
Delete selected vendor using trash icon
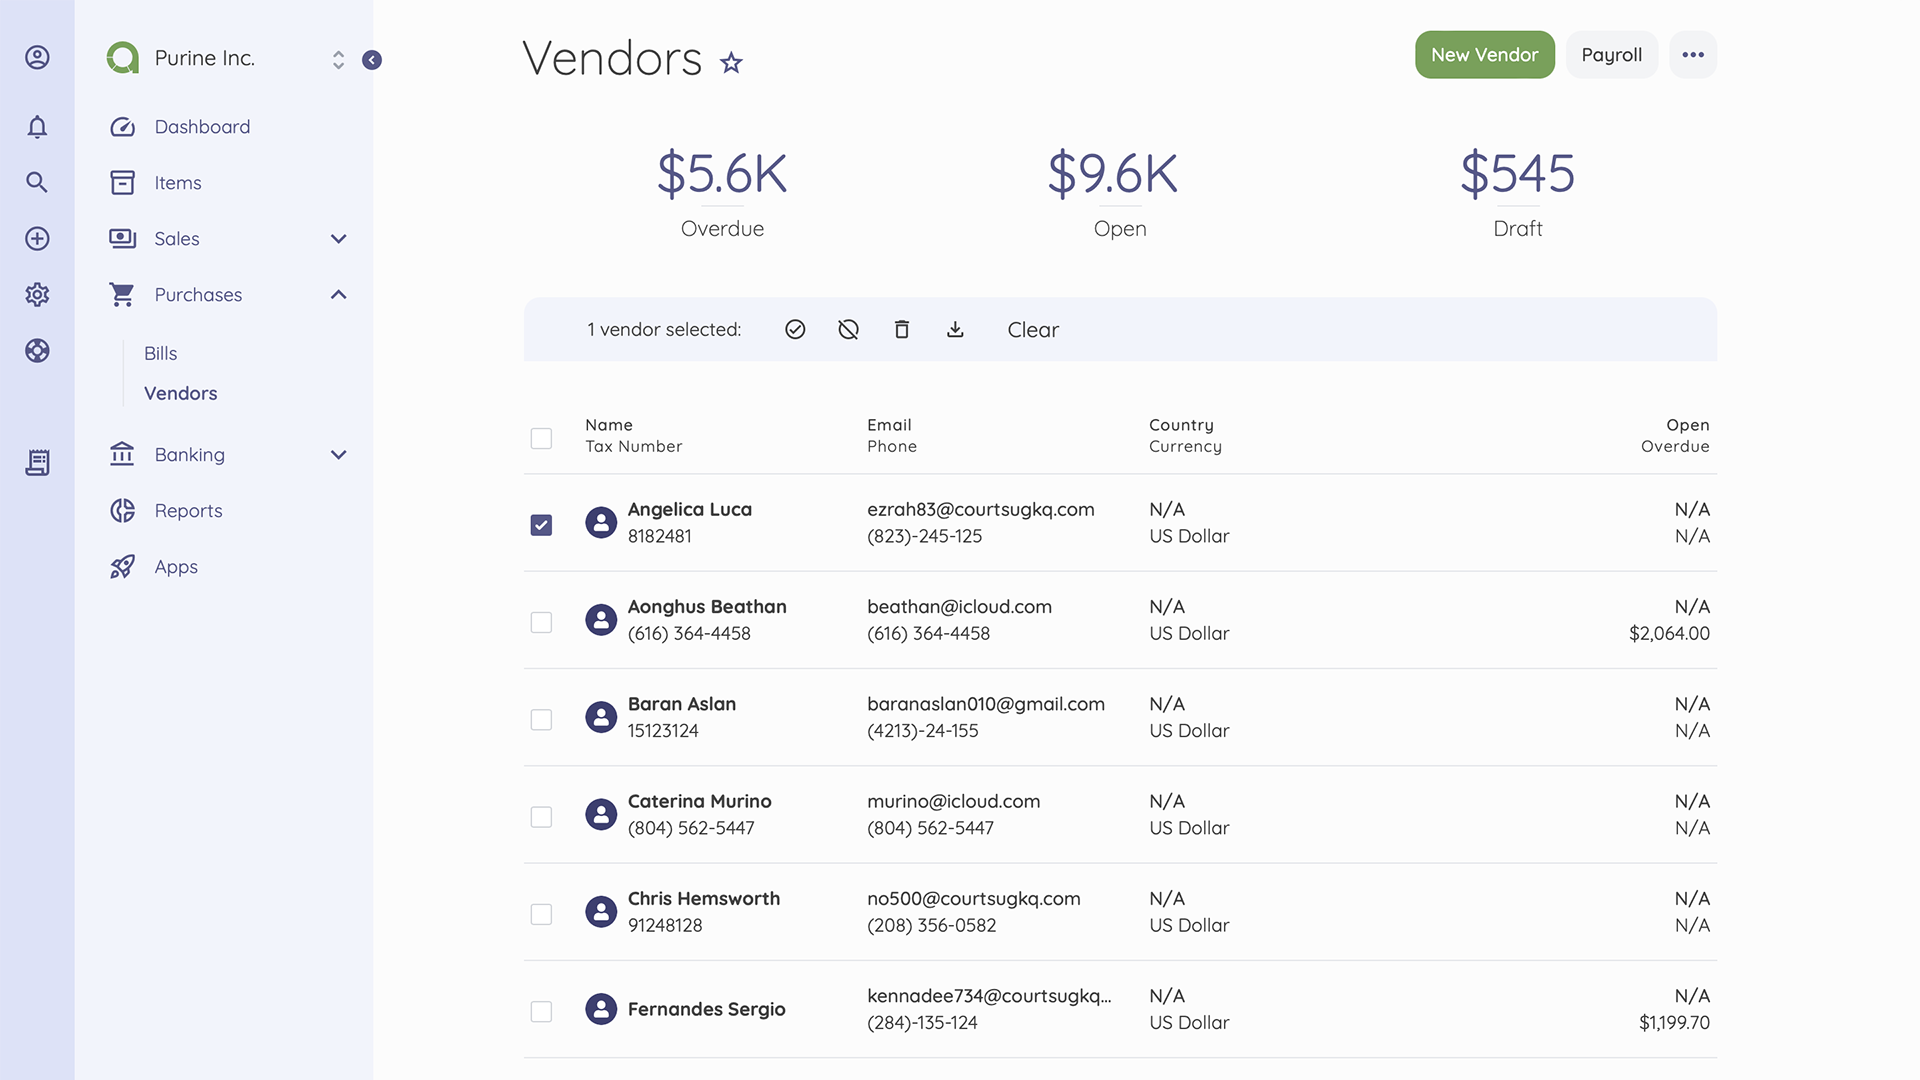click(901, 329)
